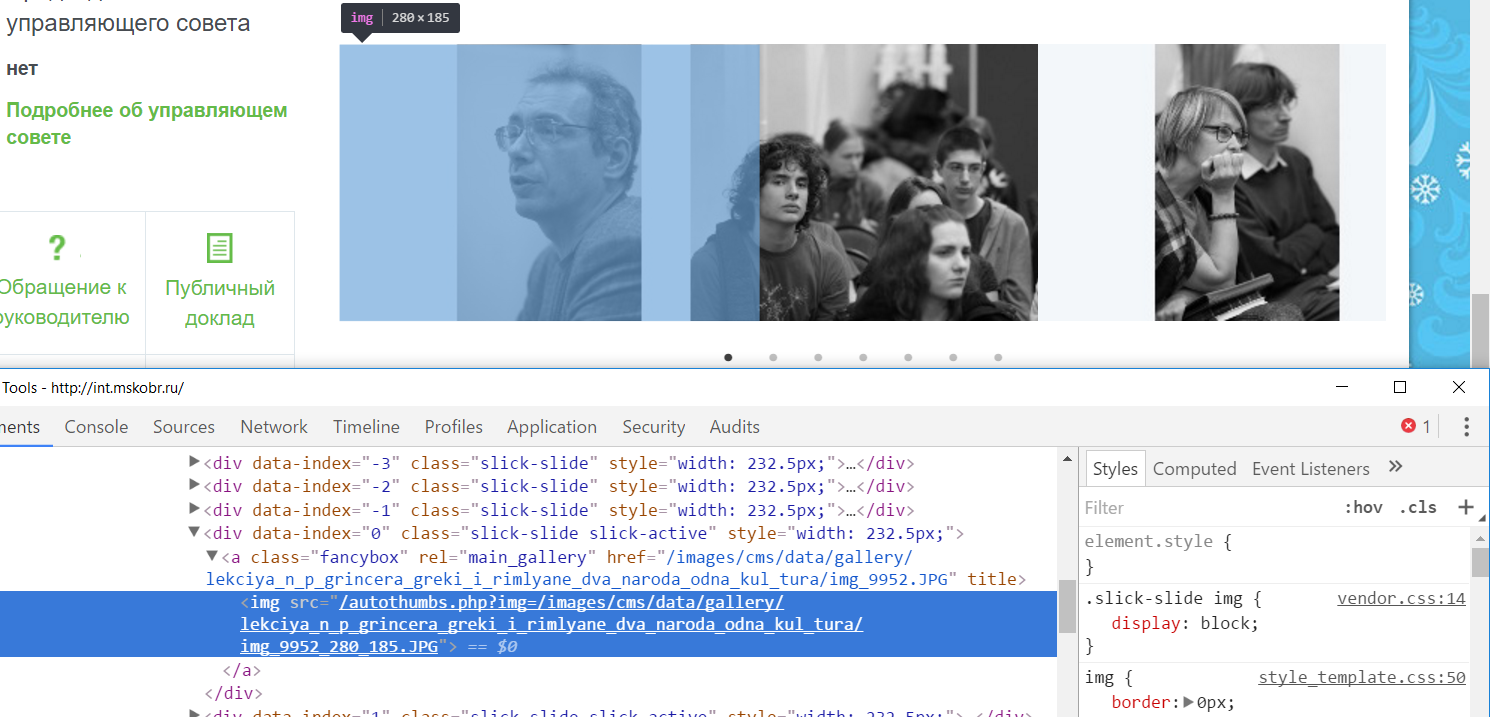Open highlighted lecturer photo in gallery
Screen dimensions: 1490x717
[549, 182]
